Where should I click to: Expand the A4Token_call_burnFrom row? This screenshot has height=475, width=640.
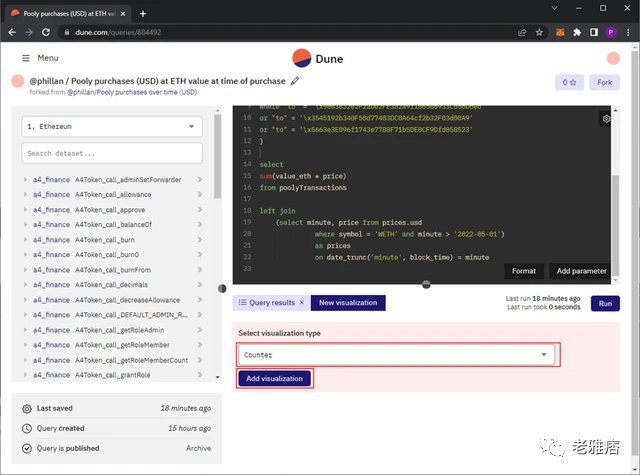pyautogui.click(x=25, y=270)
